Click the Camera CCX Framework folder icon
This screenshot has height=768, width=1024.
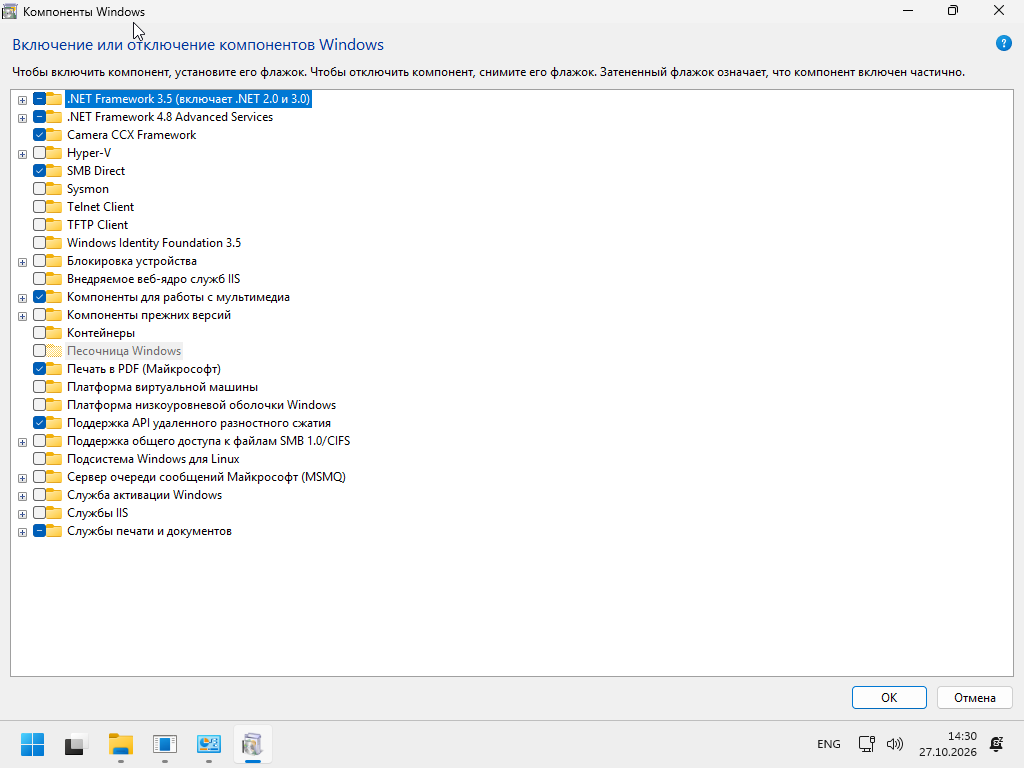point(54,135)
